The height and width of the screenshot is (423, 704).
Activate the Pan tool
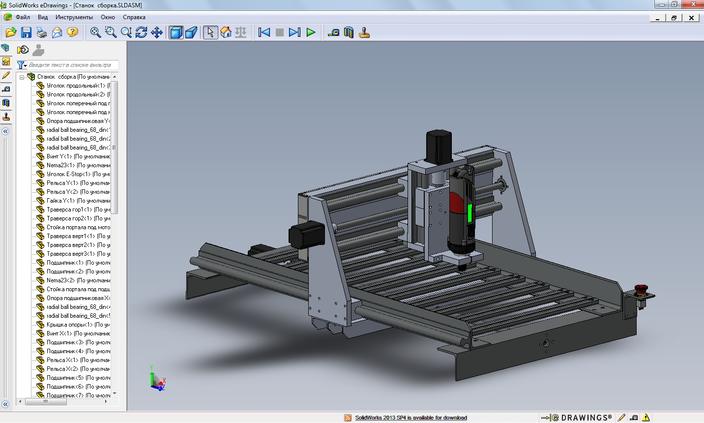[157, 32]
